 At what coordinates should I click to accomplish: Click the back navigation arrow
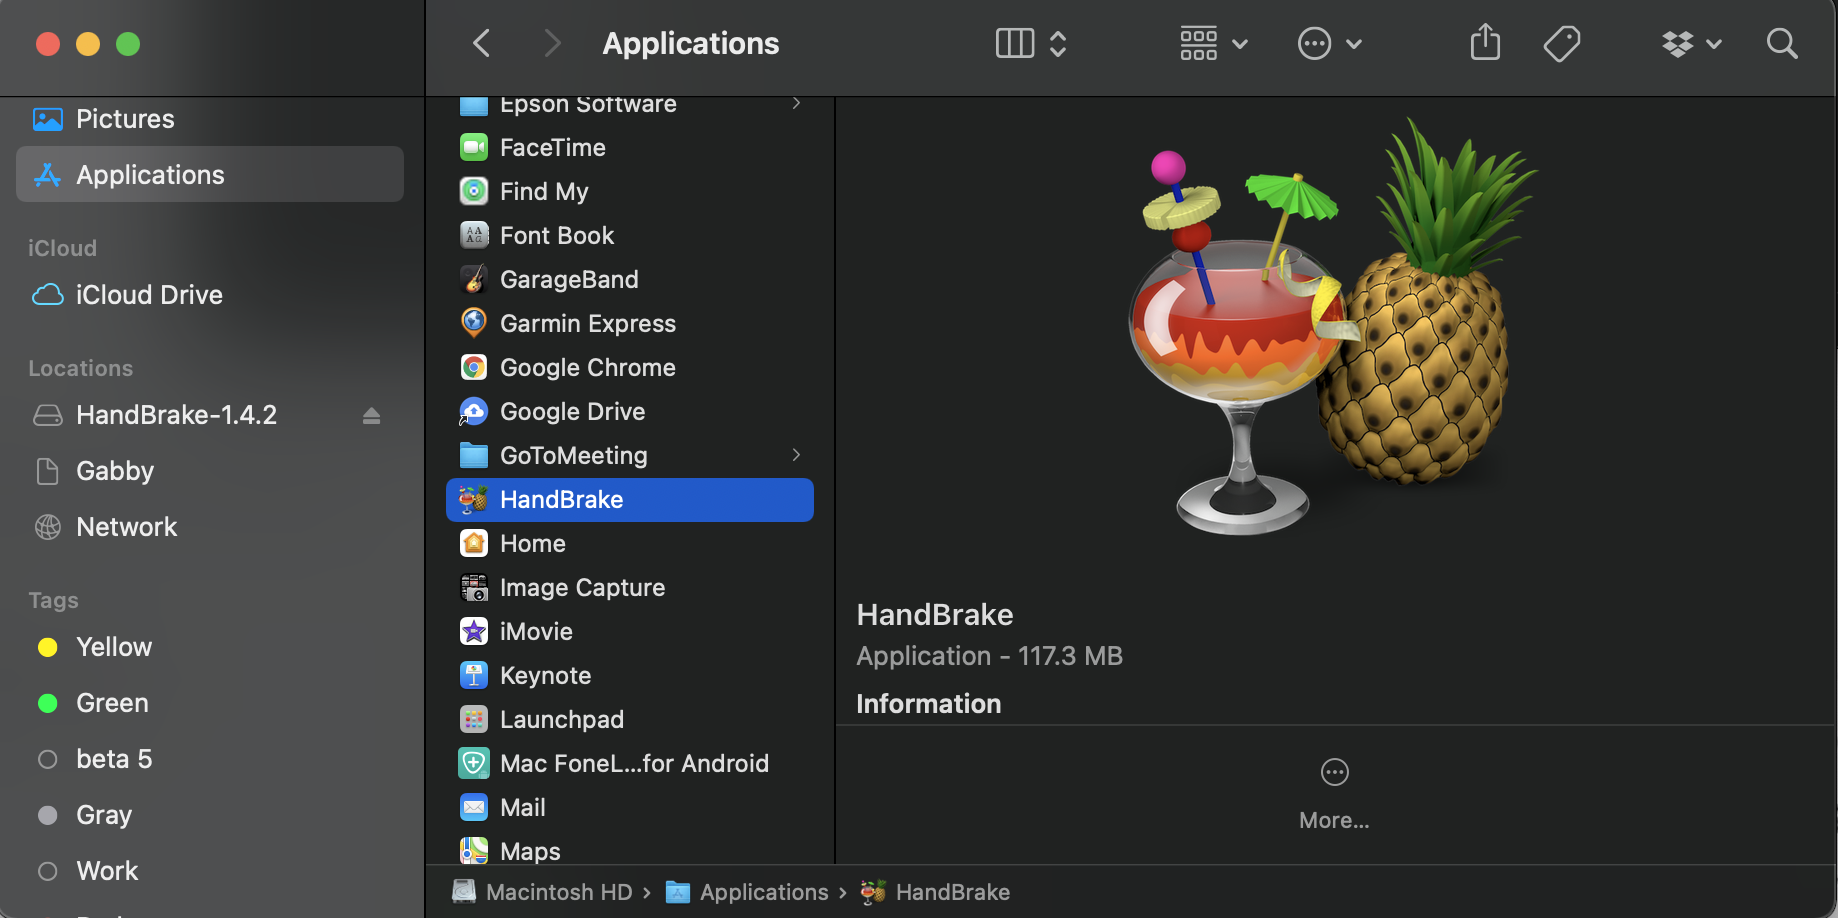481,43
